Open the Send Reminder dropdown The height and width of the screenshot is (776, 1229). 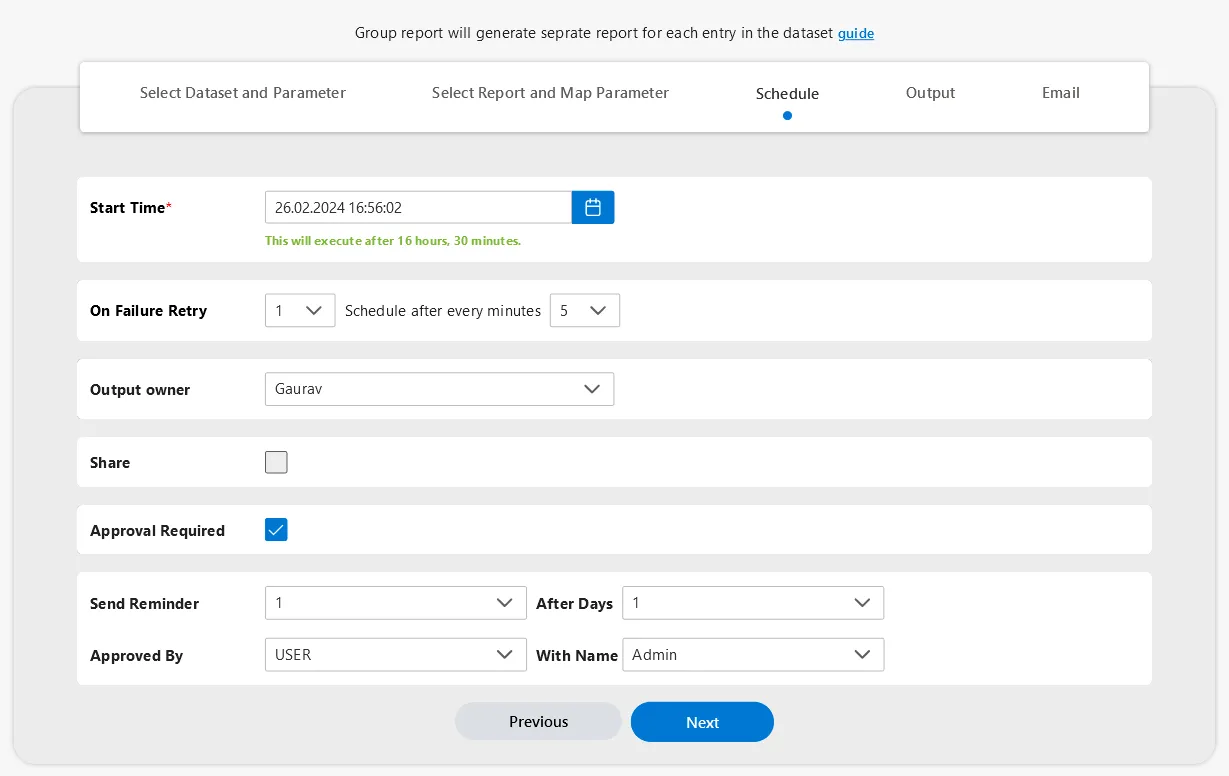coord(396,603)
